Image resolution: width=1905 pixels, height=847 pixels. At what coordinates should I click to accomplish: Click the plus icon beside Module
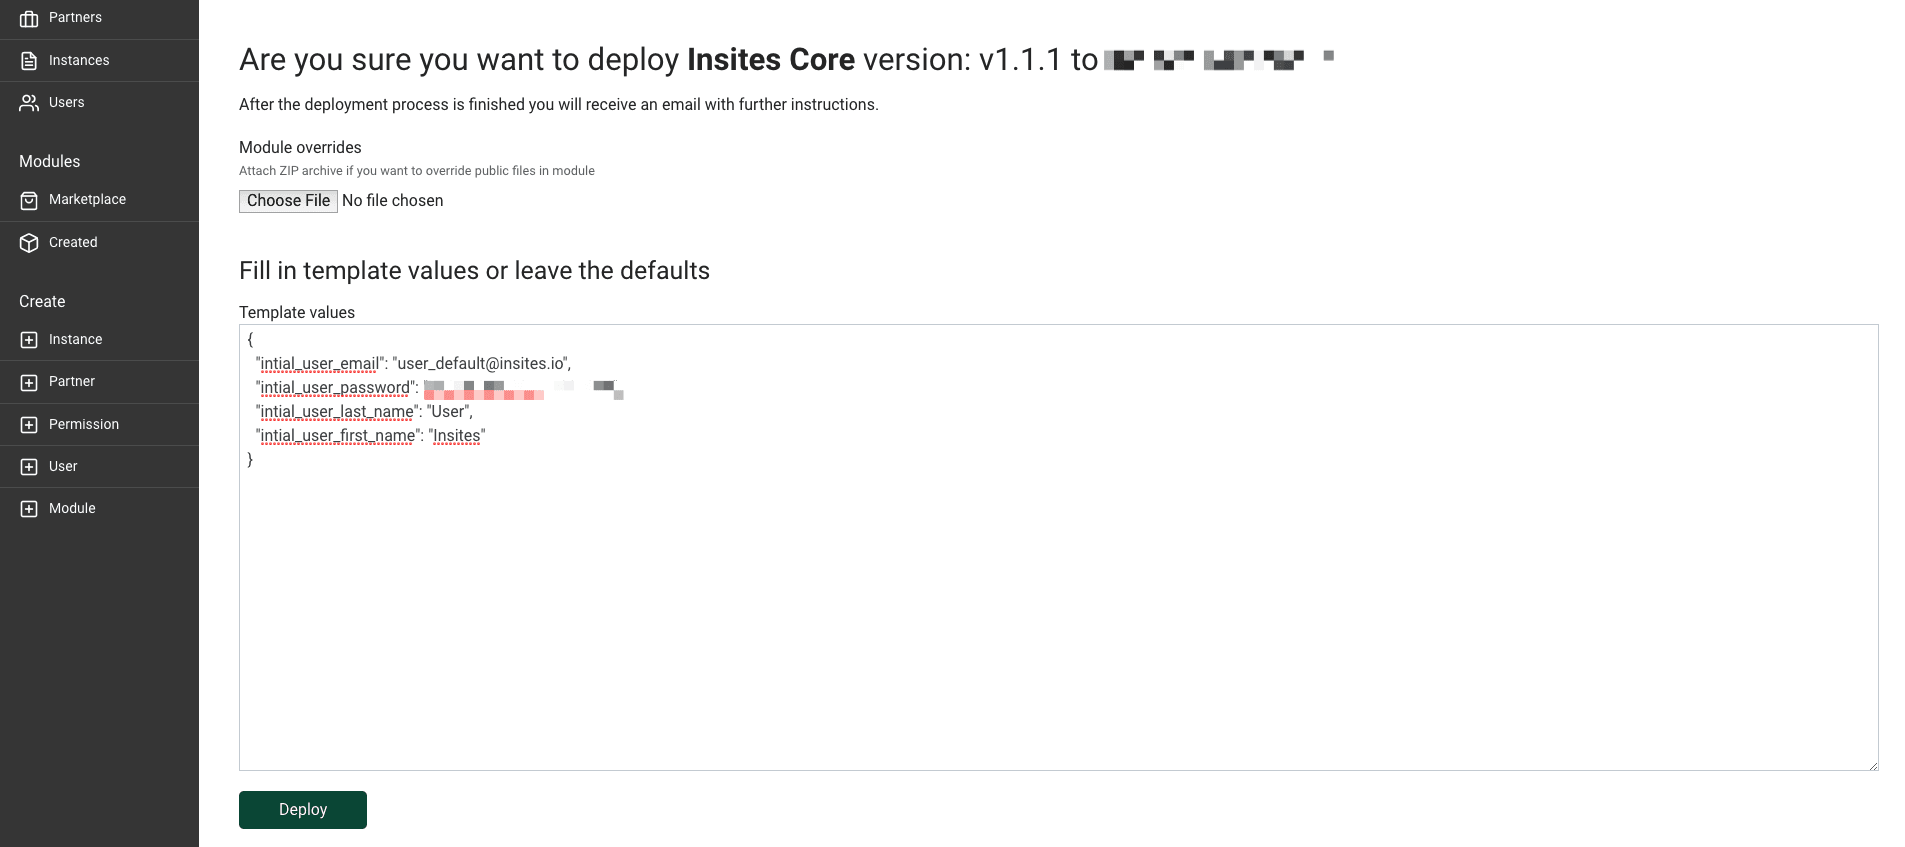(x=29, y=509)
